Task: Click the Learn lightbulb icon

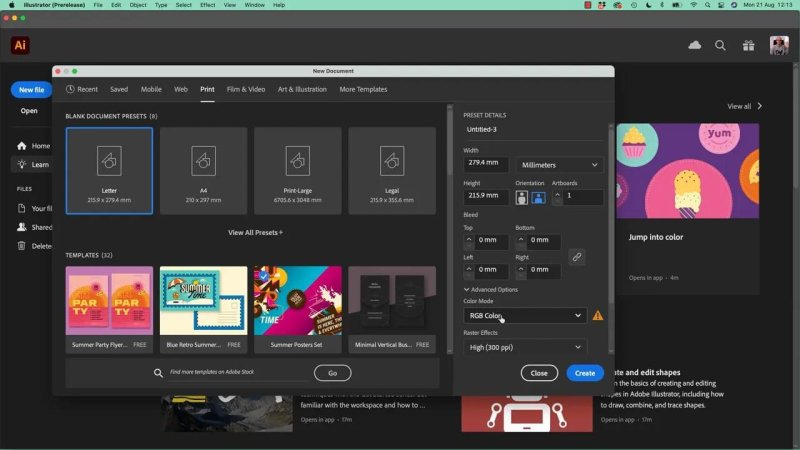Action: pyautogui.click(x=21, y=164)
